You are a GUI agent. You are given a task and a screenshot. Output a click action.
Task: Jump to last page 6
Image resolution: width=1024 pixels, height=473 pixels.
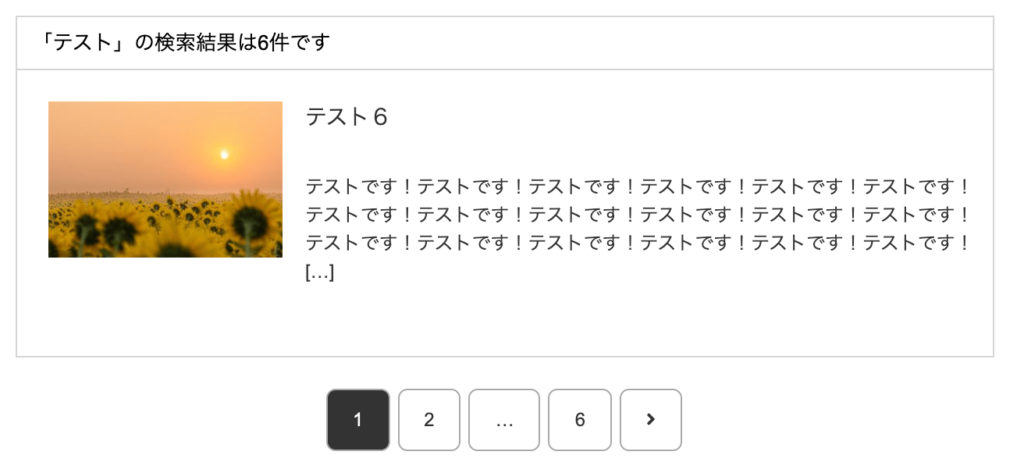tap(580, 420)
